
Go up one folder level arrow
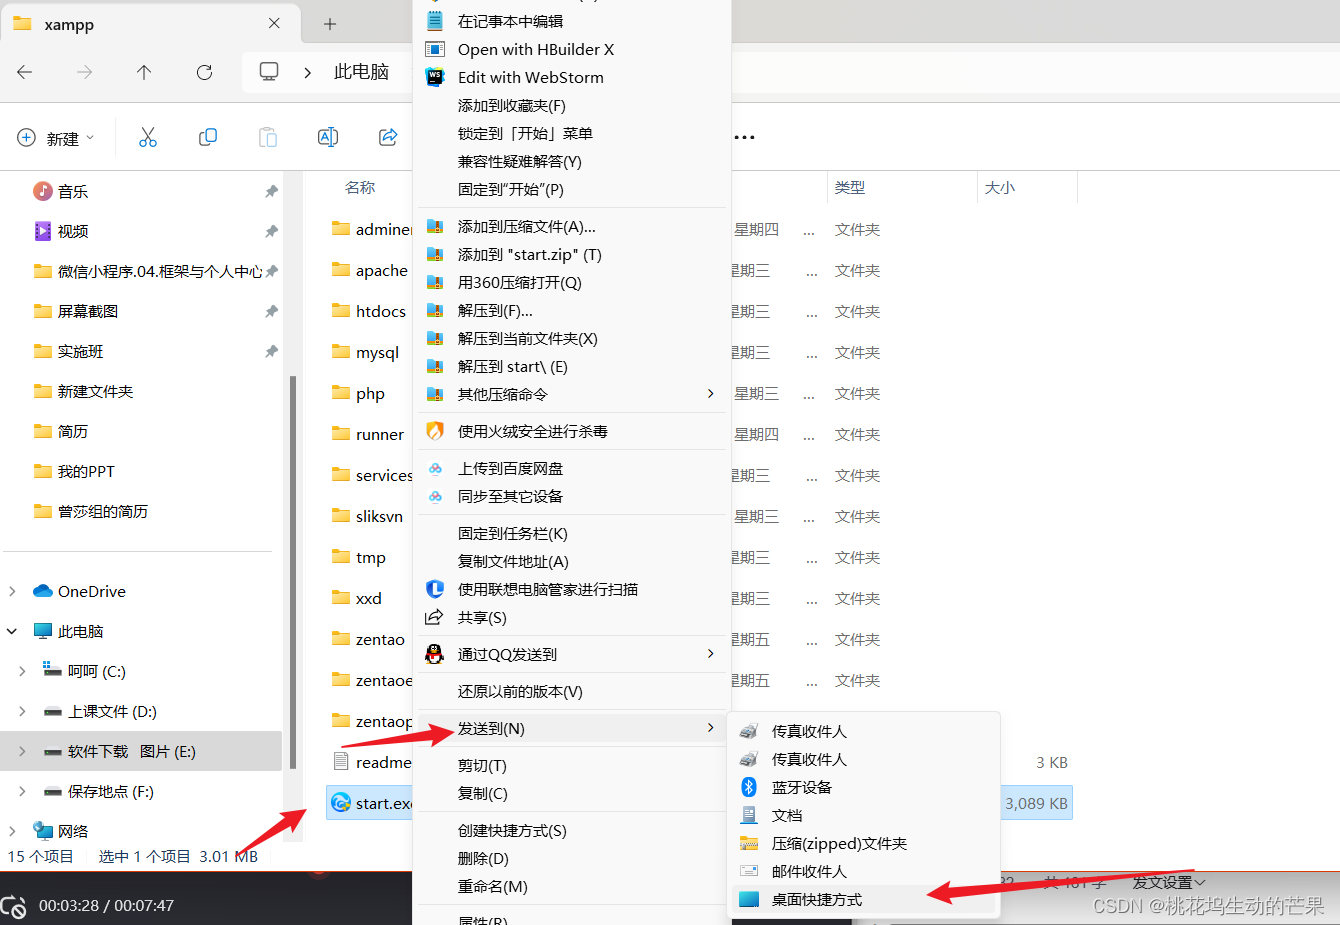(144, 72)
